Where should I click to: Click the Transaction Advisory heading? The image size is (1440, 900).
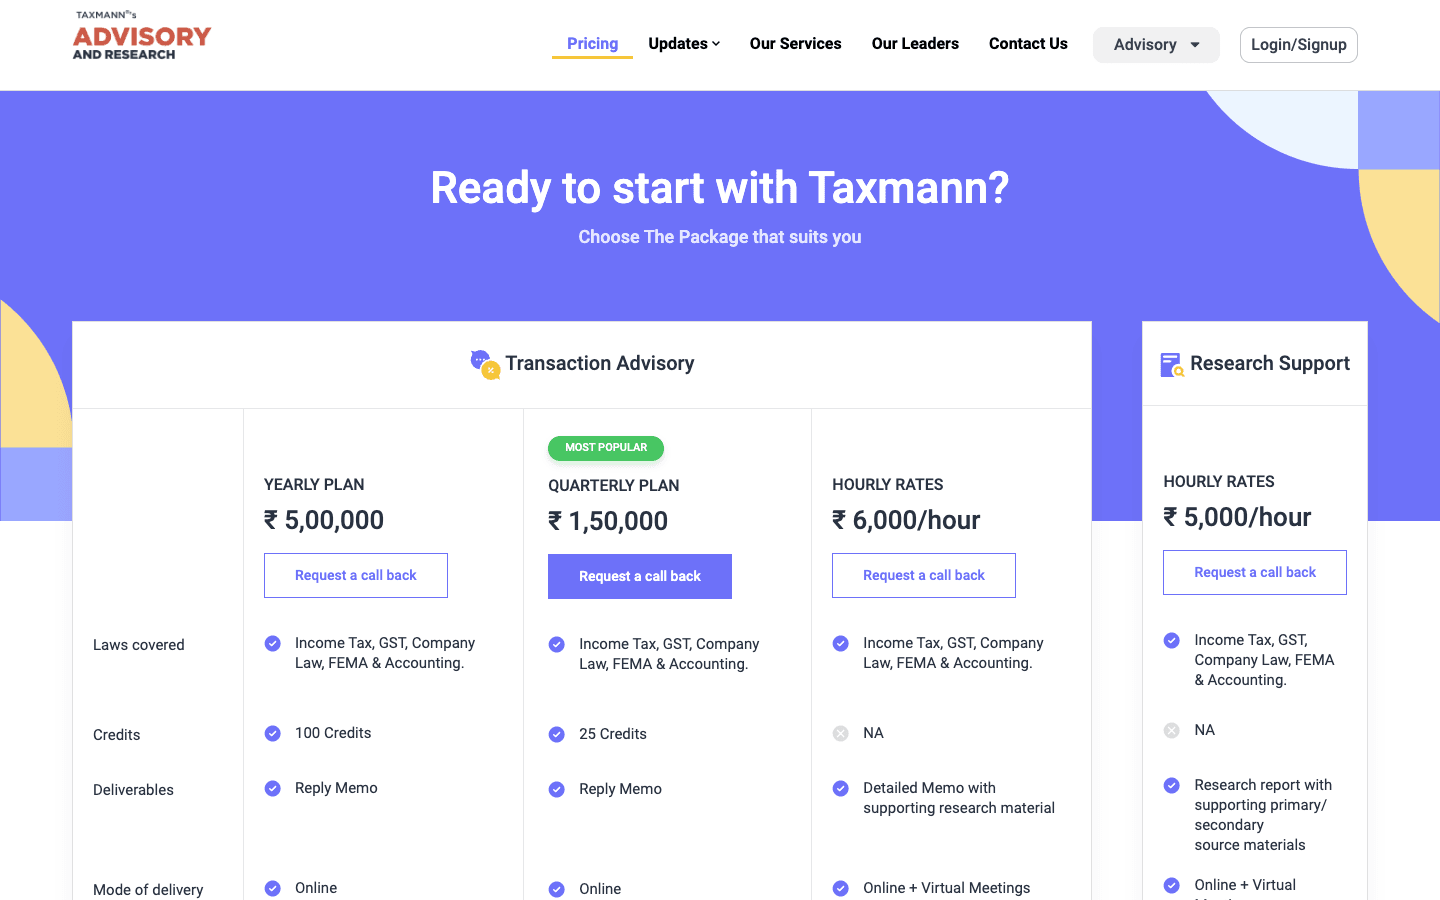click(600, 364)
